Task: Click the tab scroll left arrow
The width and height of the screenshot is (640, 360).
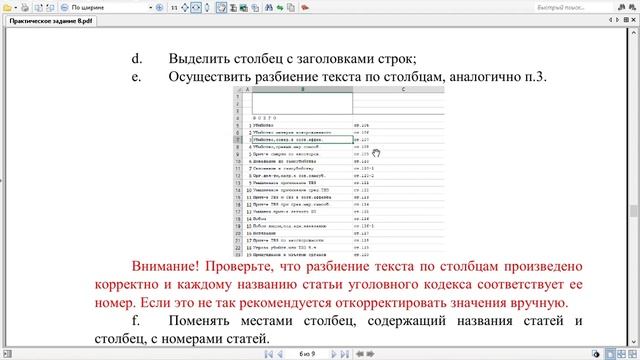Action: [611, 20]
